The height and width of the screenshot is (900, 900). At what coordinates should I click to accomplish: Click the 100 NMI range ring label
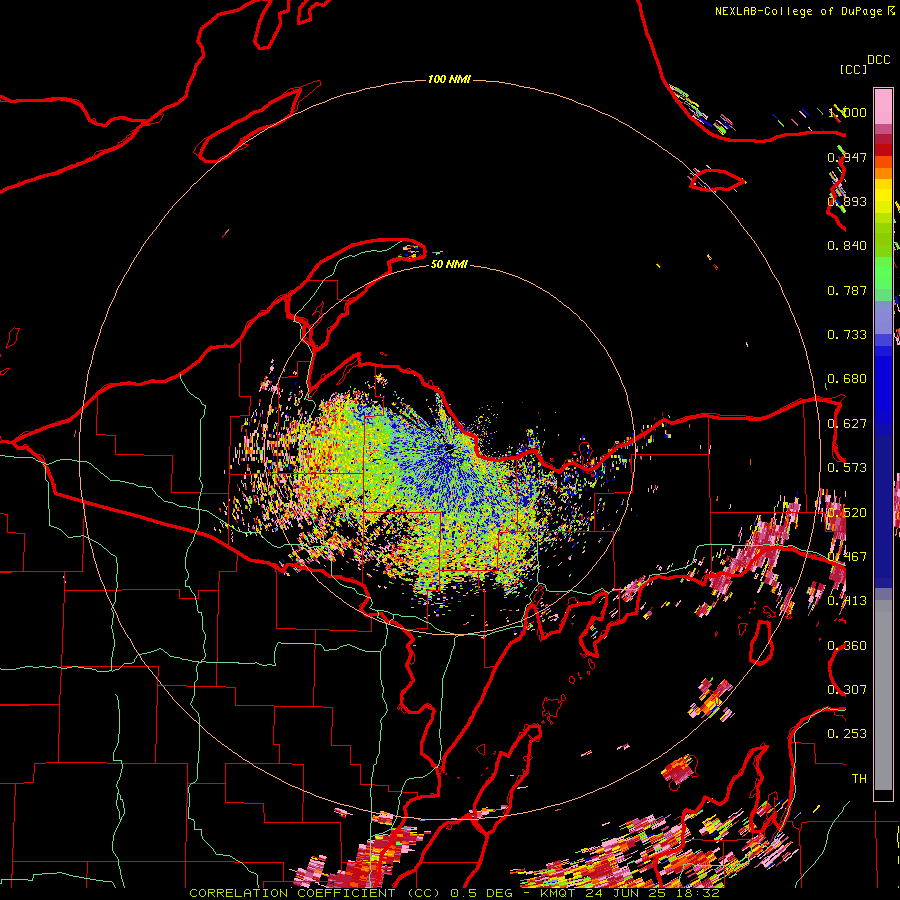pyautogui.click(x=449, y=79)
